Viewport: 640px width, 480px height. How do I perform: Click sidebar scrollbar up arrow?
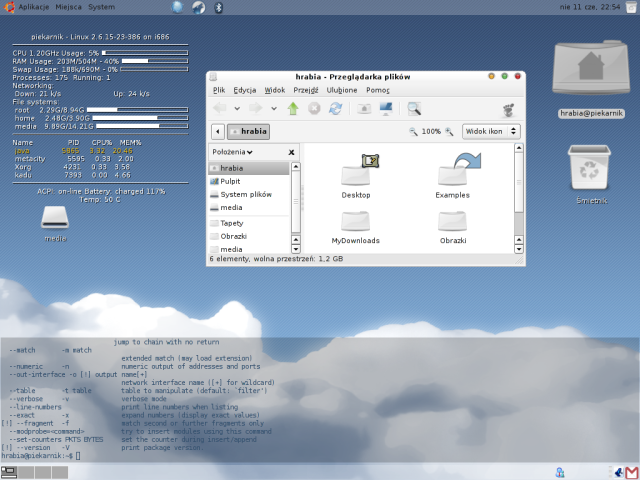pos(296,167)
